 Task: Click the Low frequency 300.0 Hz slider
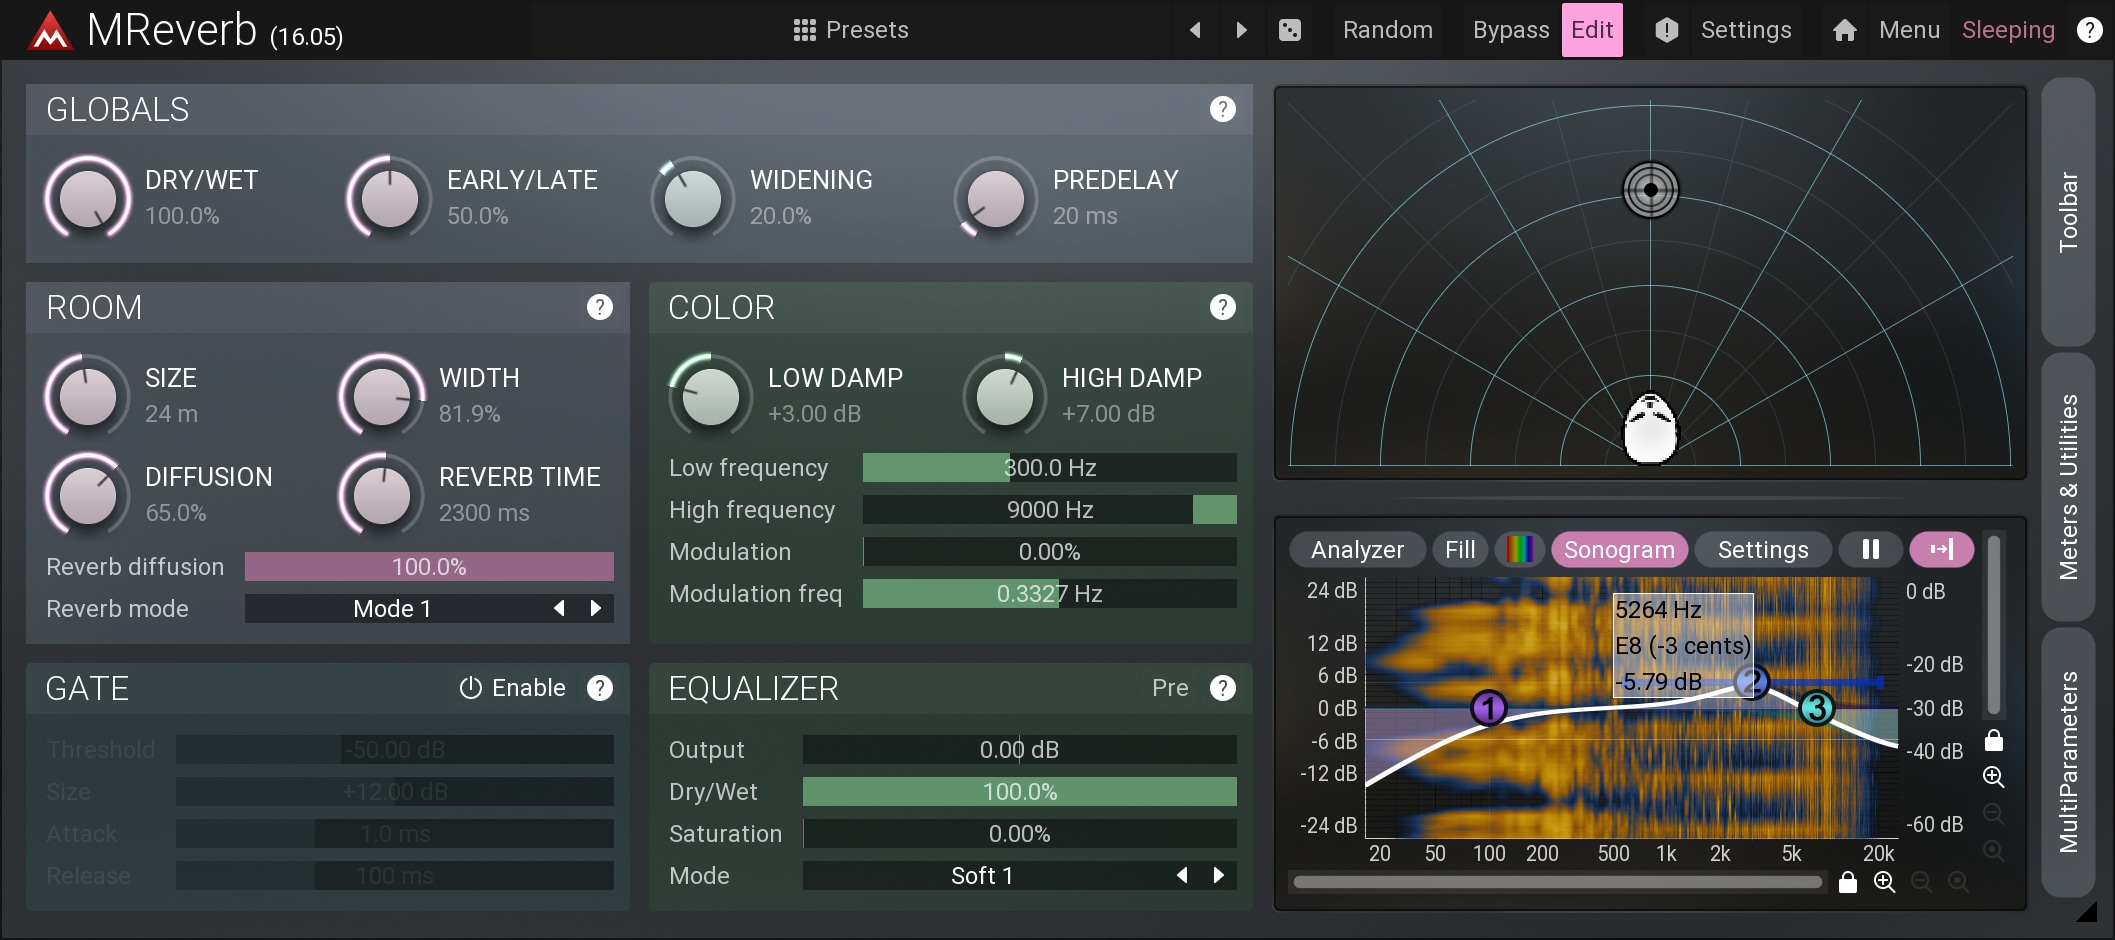pyautogui.click(x=1049, y=467)
